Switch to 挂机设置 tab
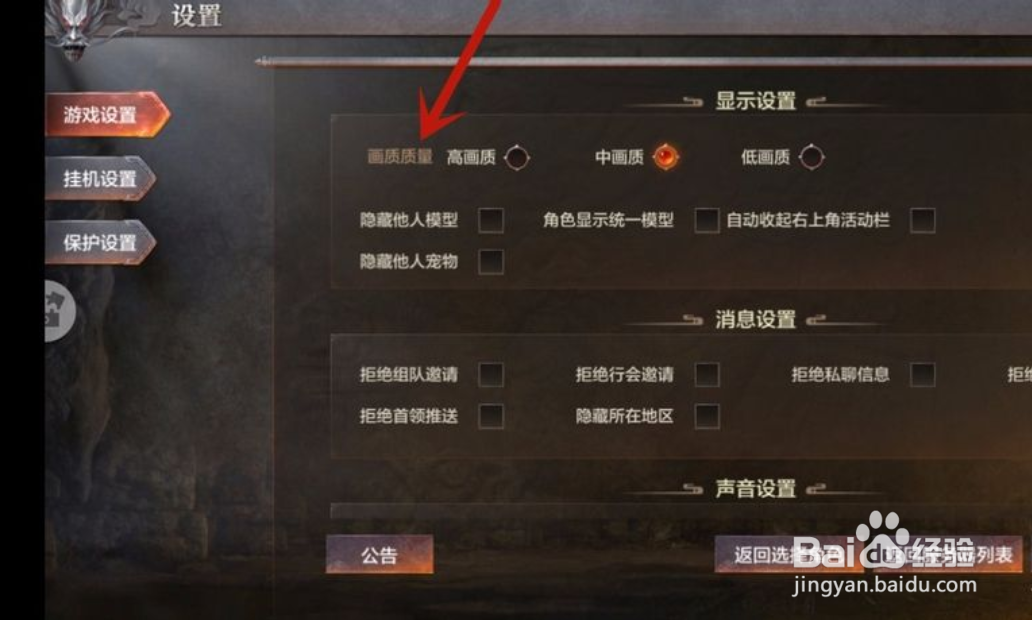 point(100,178)
